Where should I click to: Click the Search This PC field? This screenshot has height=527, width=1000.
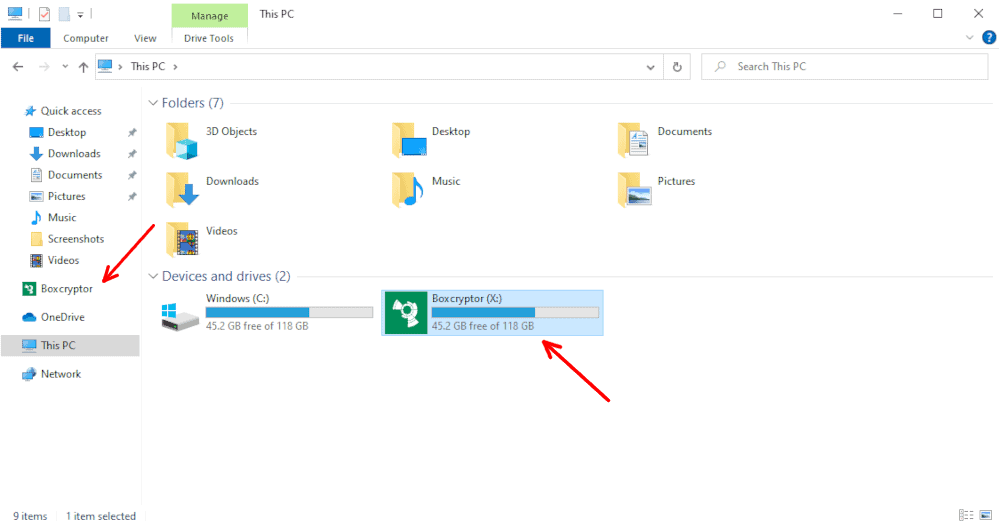coord(844,66)
